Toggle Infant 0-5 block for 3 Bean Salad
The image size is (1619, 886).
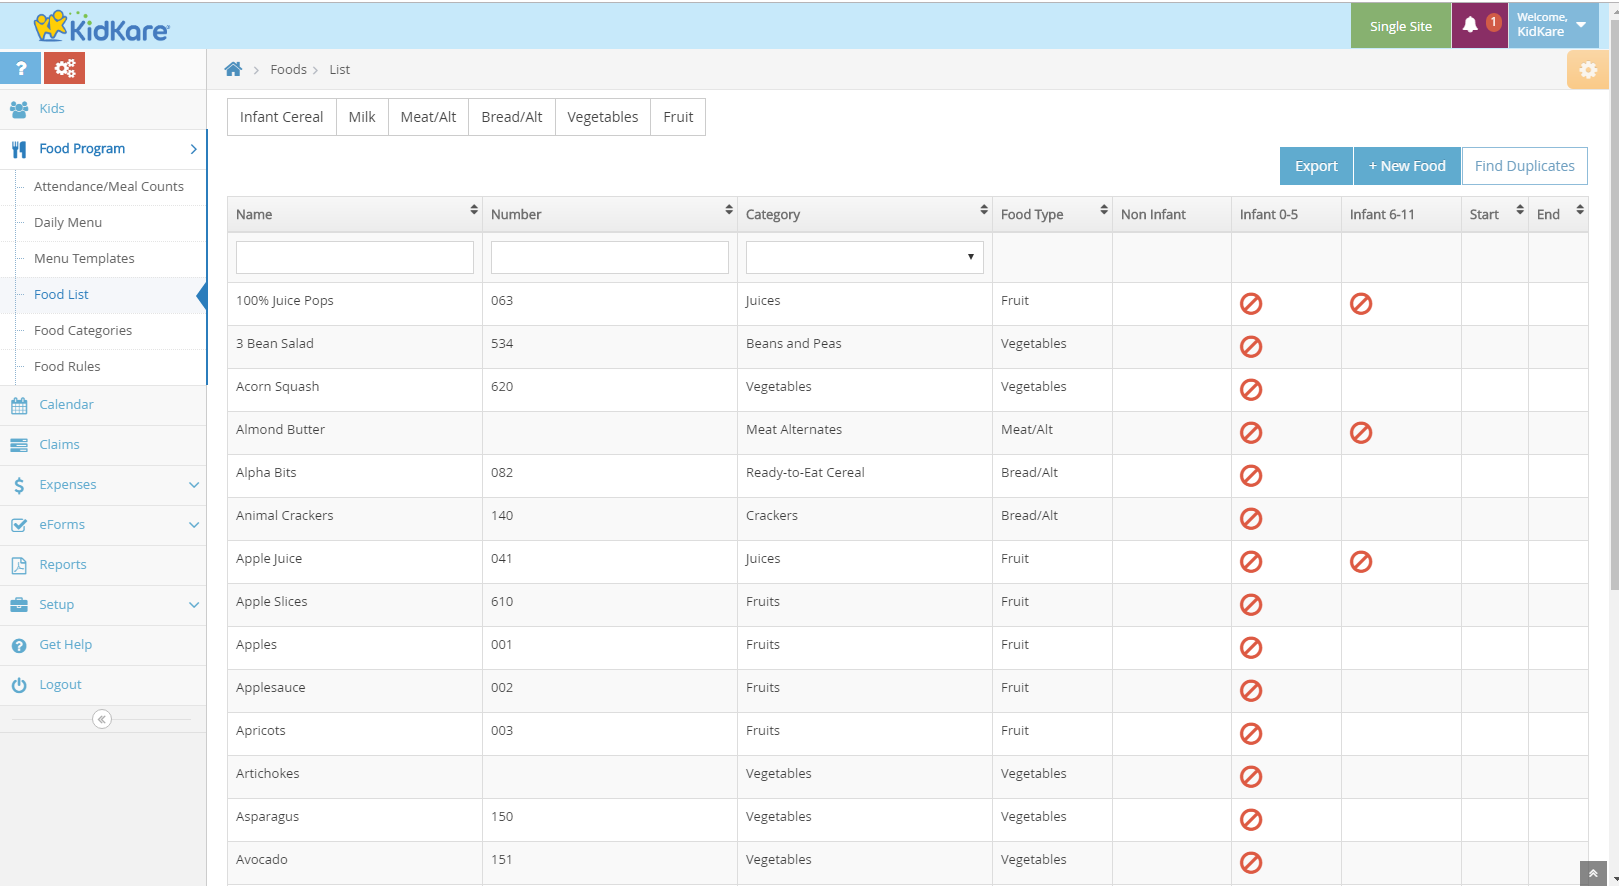click(x=1251, y=347)
